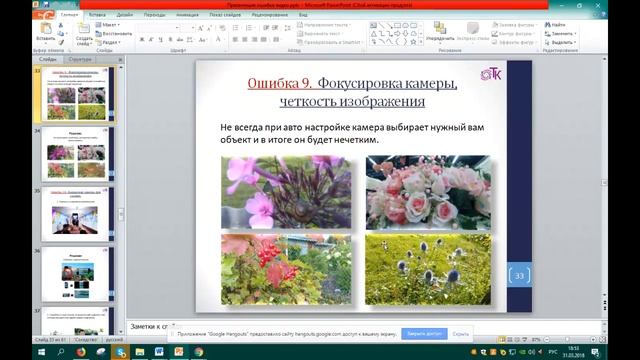Toggle italic formatting (К)
Image resolution: width=640 pixels, height=360 pixels.
[151, 40]
